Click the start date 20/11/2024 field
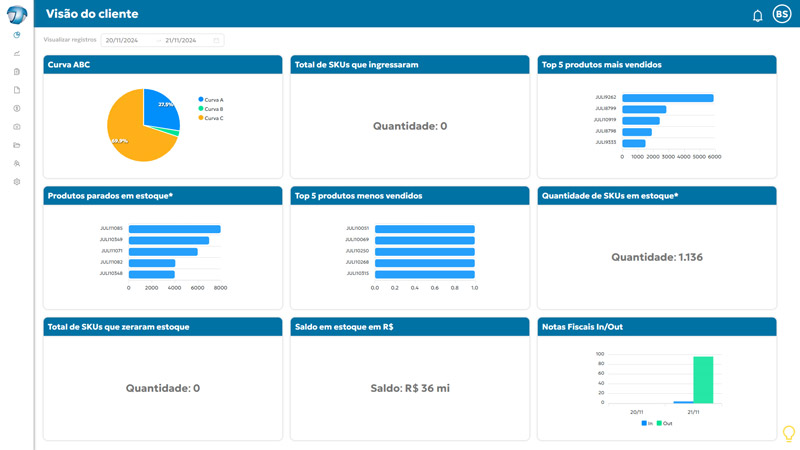 [x=127, y=40]
